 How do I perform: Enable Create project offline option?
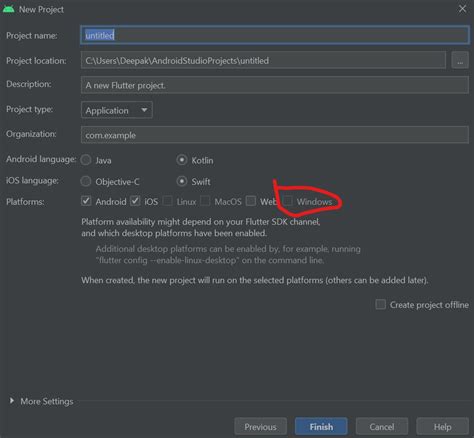(x=381, y=304)
